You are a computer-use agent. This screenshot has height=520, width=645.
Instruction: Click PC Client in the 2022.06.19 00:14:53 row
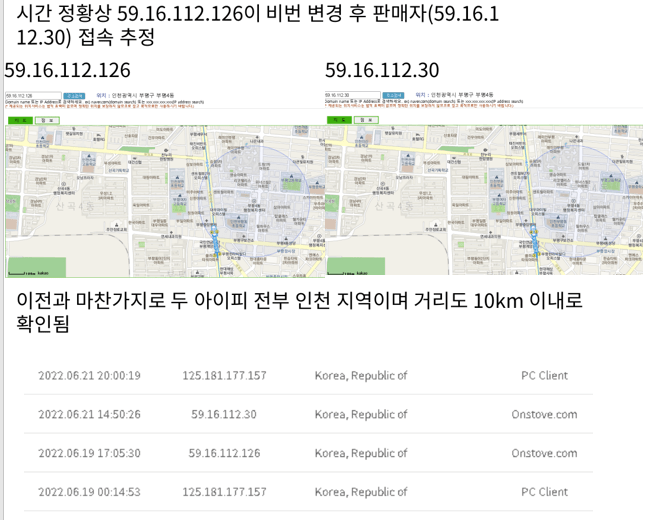click(x=544, y=492)
